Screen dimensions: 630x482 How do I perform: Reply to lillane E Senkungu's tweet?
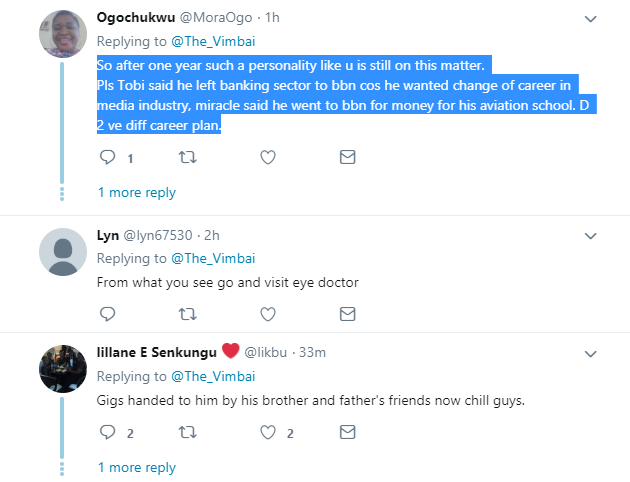pyautogui.click(x=109, y=433)
